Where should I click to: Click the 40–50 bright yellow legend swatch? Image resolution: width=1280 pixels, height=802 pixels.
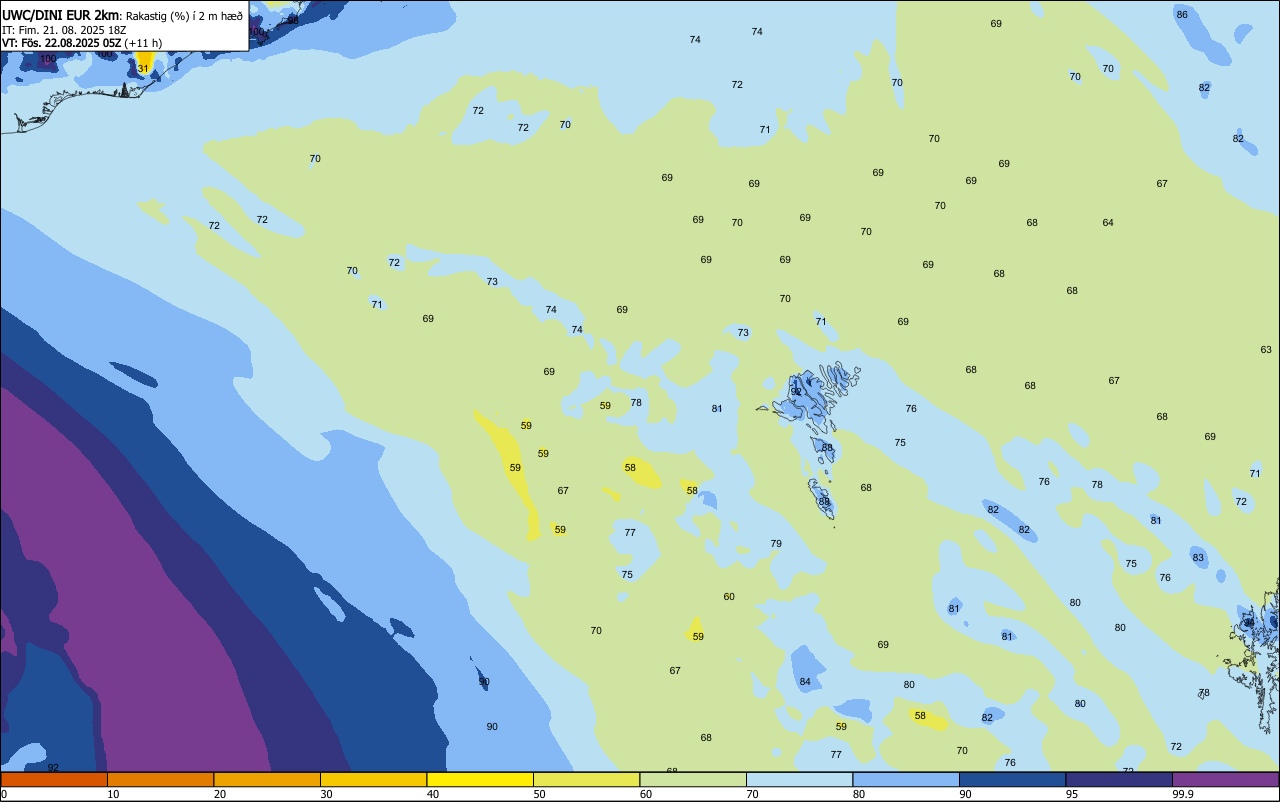(x=480, y=779)
